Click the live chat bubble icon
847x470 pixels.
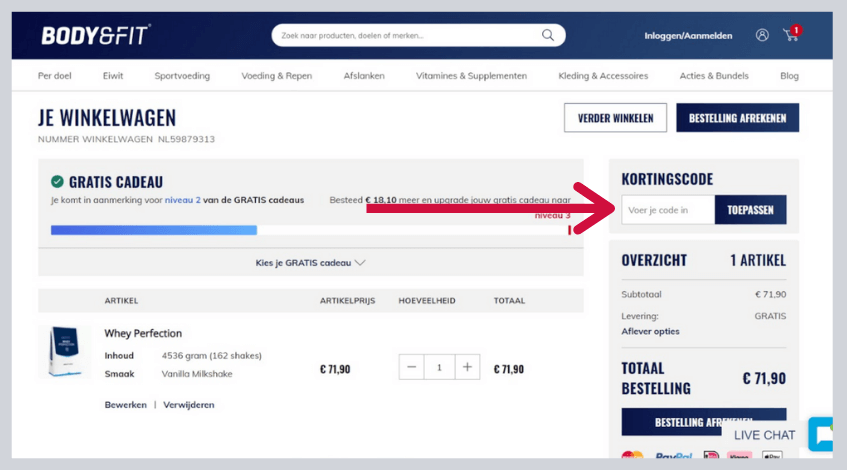pyautogui.click(x=822, y=435)
